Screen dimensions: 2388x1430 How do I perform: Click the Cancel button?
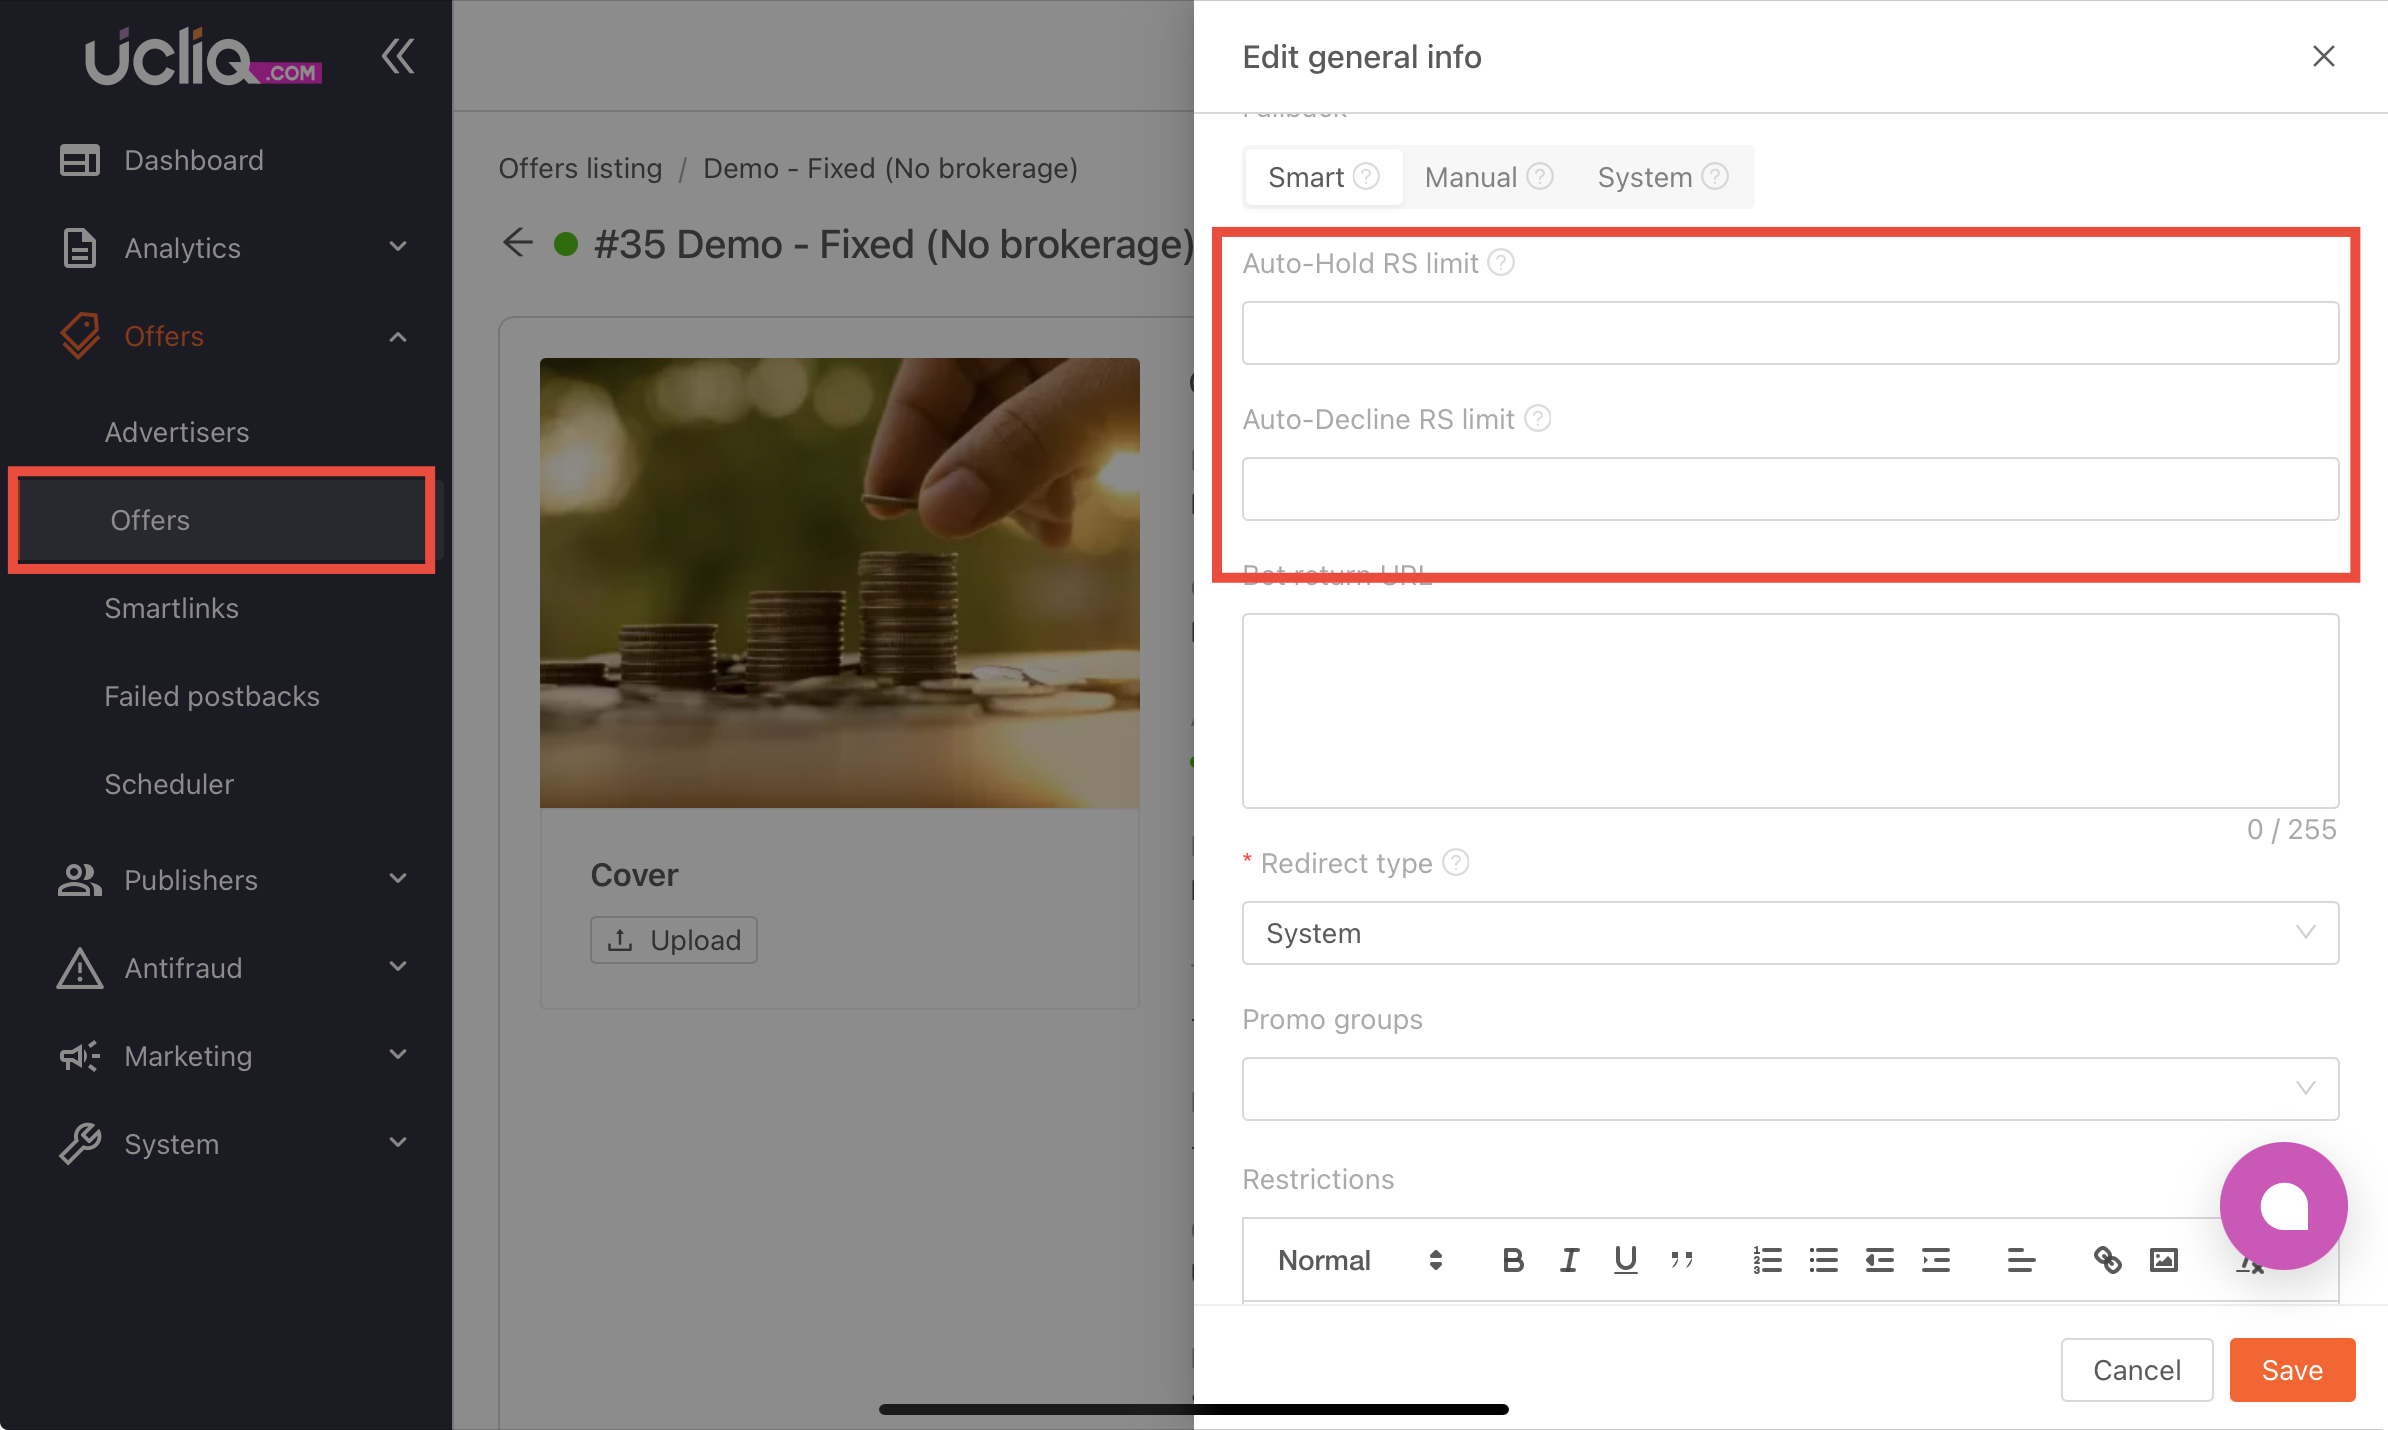click(x=2137, y=1370)
